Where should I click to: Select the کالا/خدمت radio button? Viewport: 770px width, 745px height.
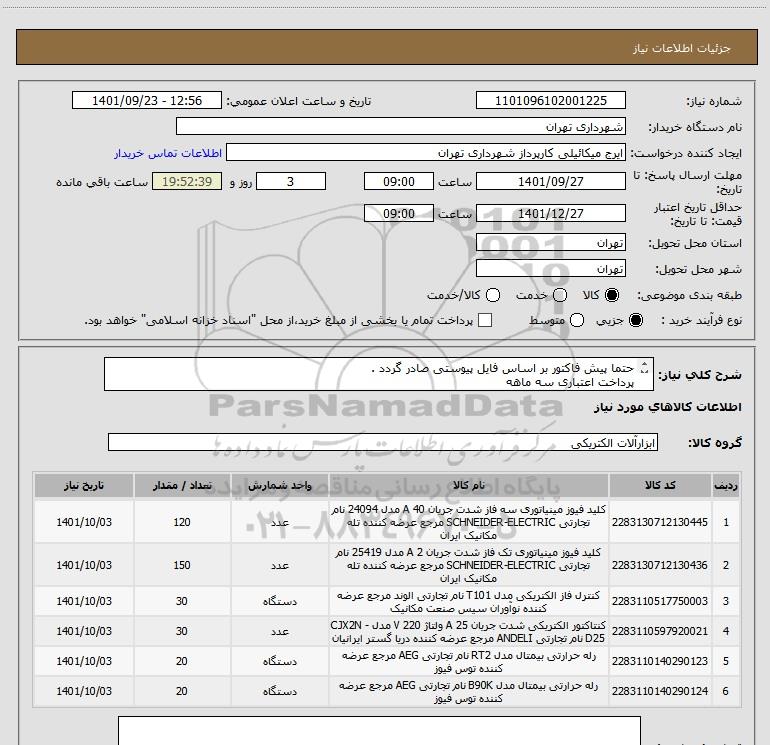[x=493, y=295]
